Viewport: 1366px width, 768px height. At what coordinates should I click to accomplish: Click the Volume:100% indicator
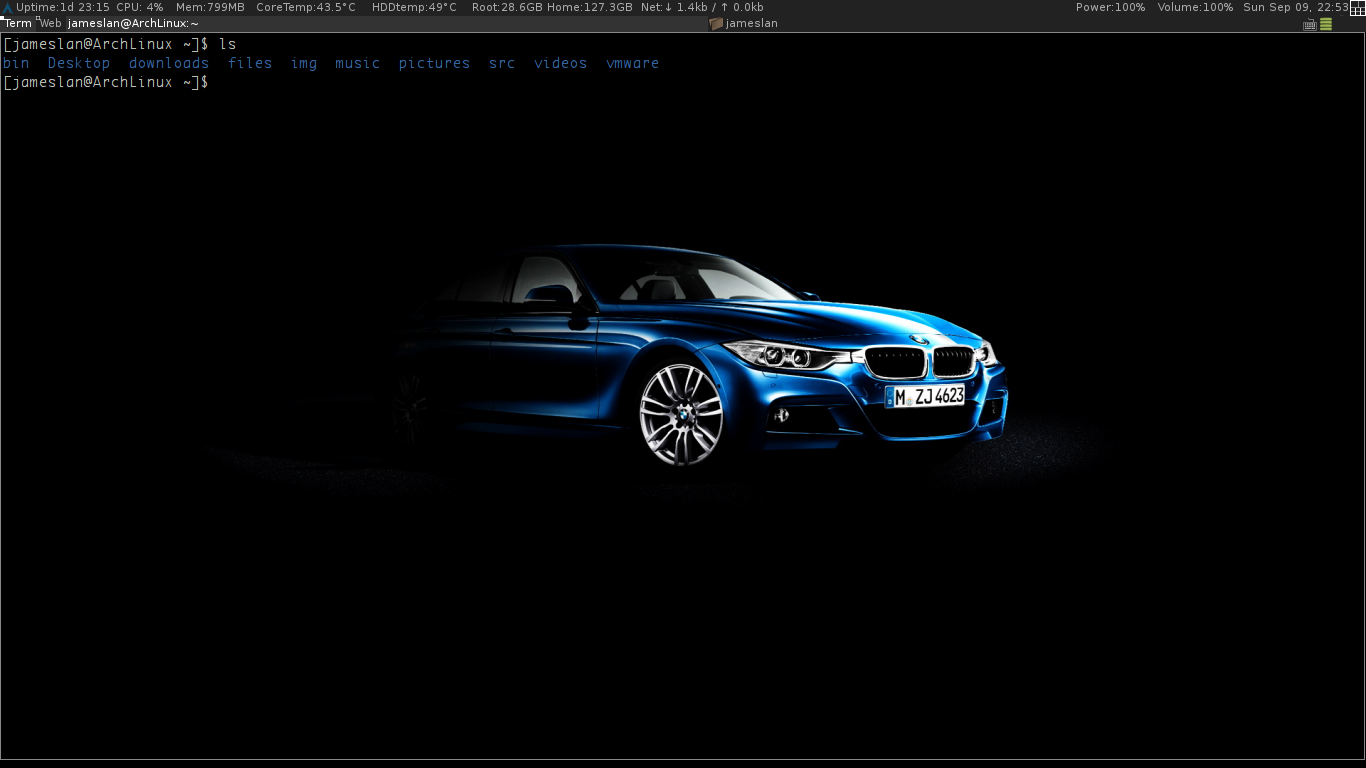(x=1195, y=7)
